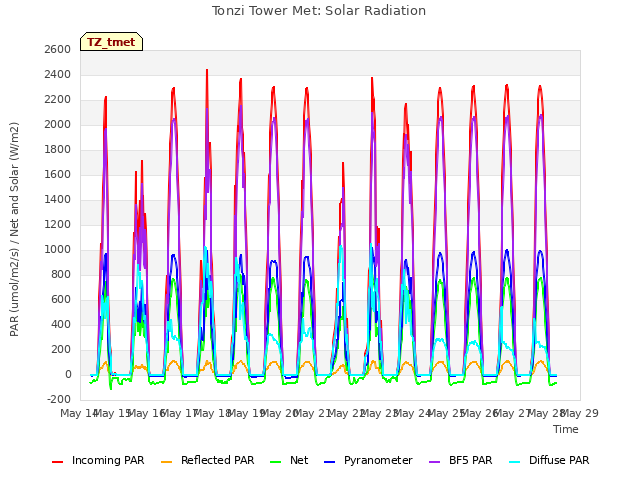Click the chart title Tonzi Tower Met: Solar Radiation
This screenshot has width=640, height=480.
(x=319, y=11)
